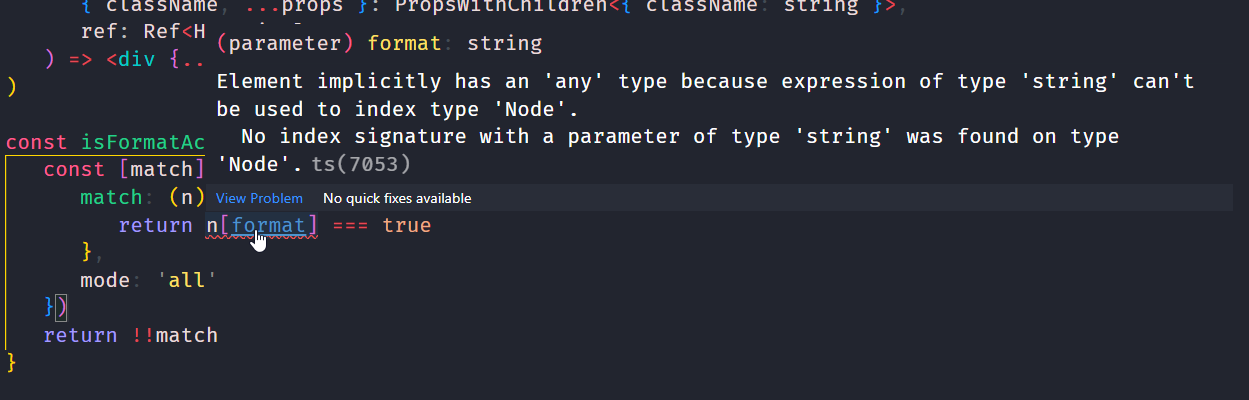Click the return !!match statement
This screenshot has height=400, width=1249.
[x=131, y=335]
